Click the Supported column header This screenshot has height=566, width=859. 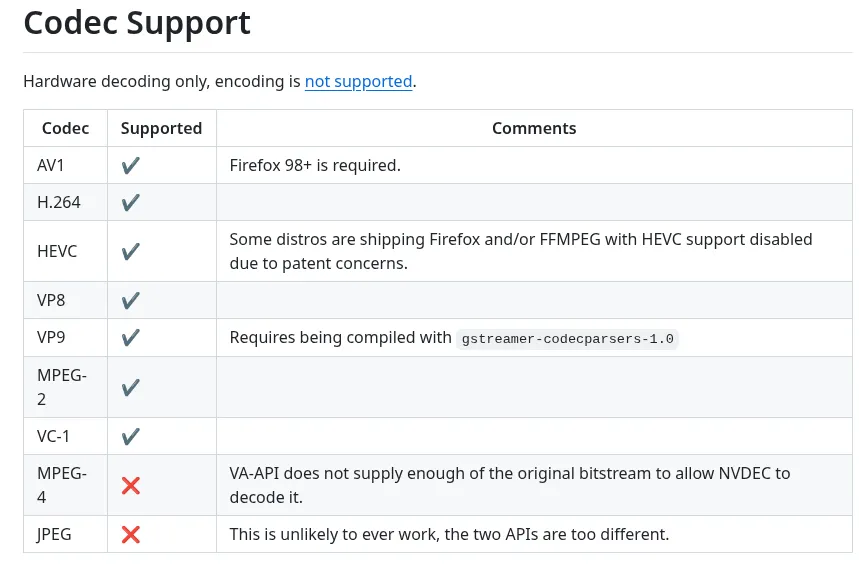161,128
